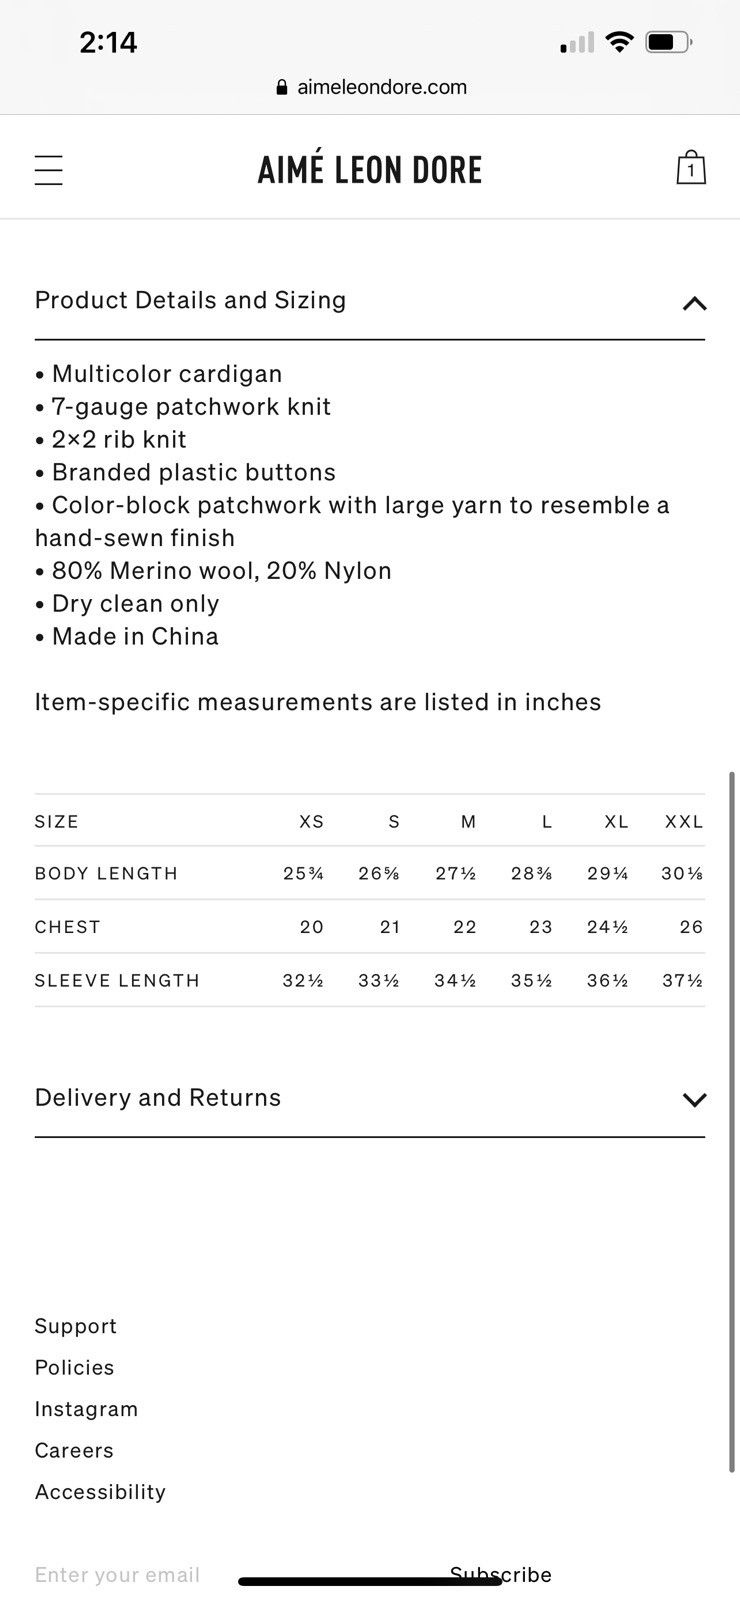Tap the cellular signal bars icon
The image size is (740, 1600).
click(577, 42)
